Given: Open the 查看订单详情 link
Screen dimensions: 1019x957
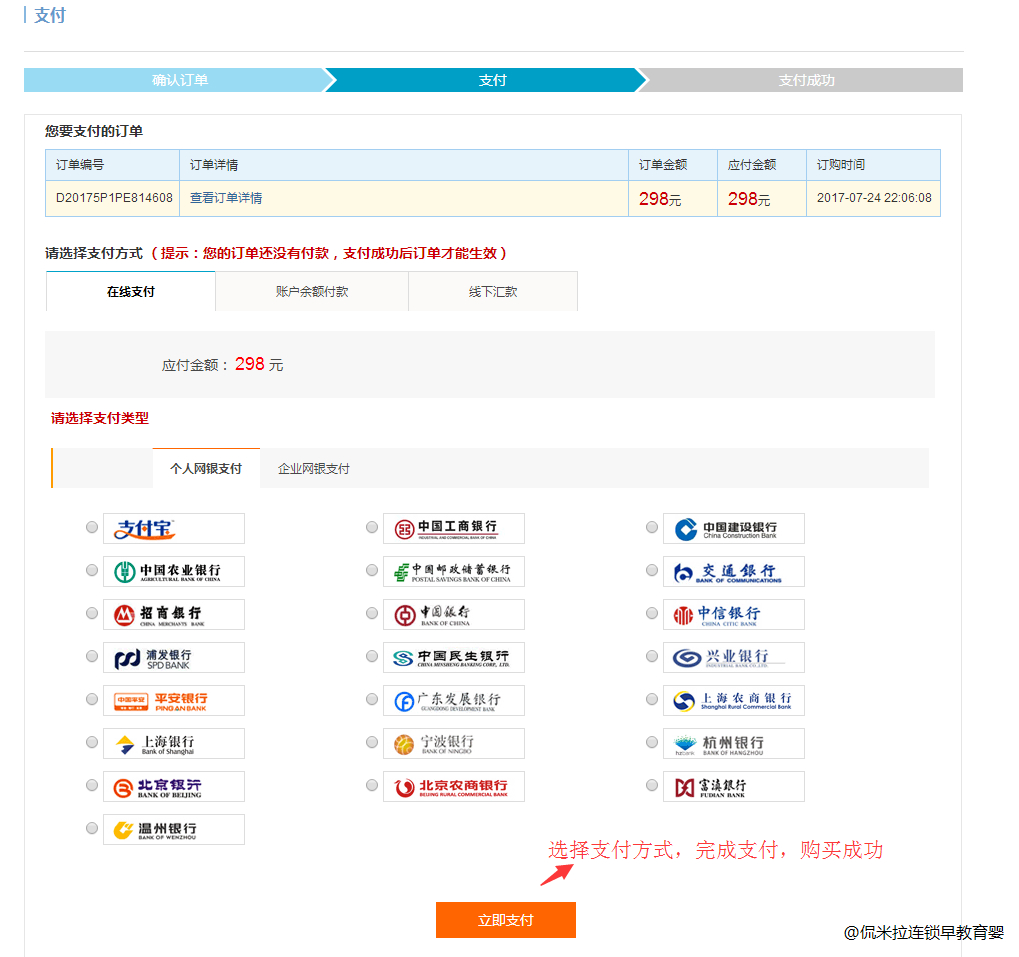Looking at the screenshot, I should coord(226,198).
